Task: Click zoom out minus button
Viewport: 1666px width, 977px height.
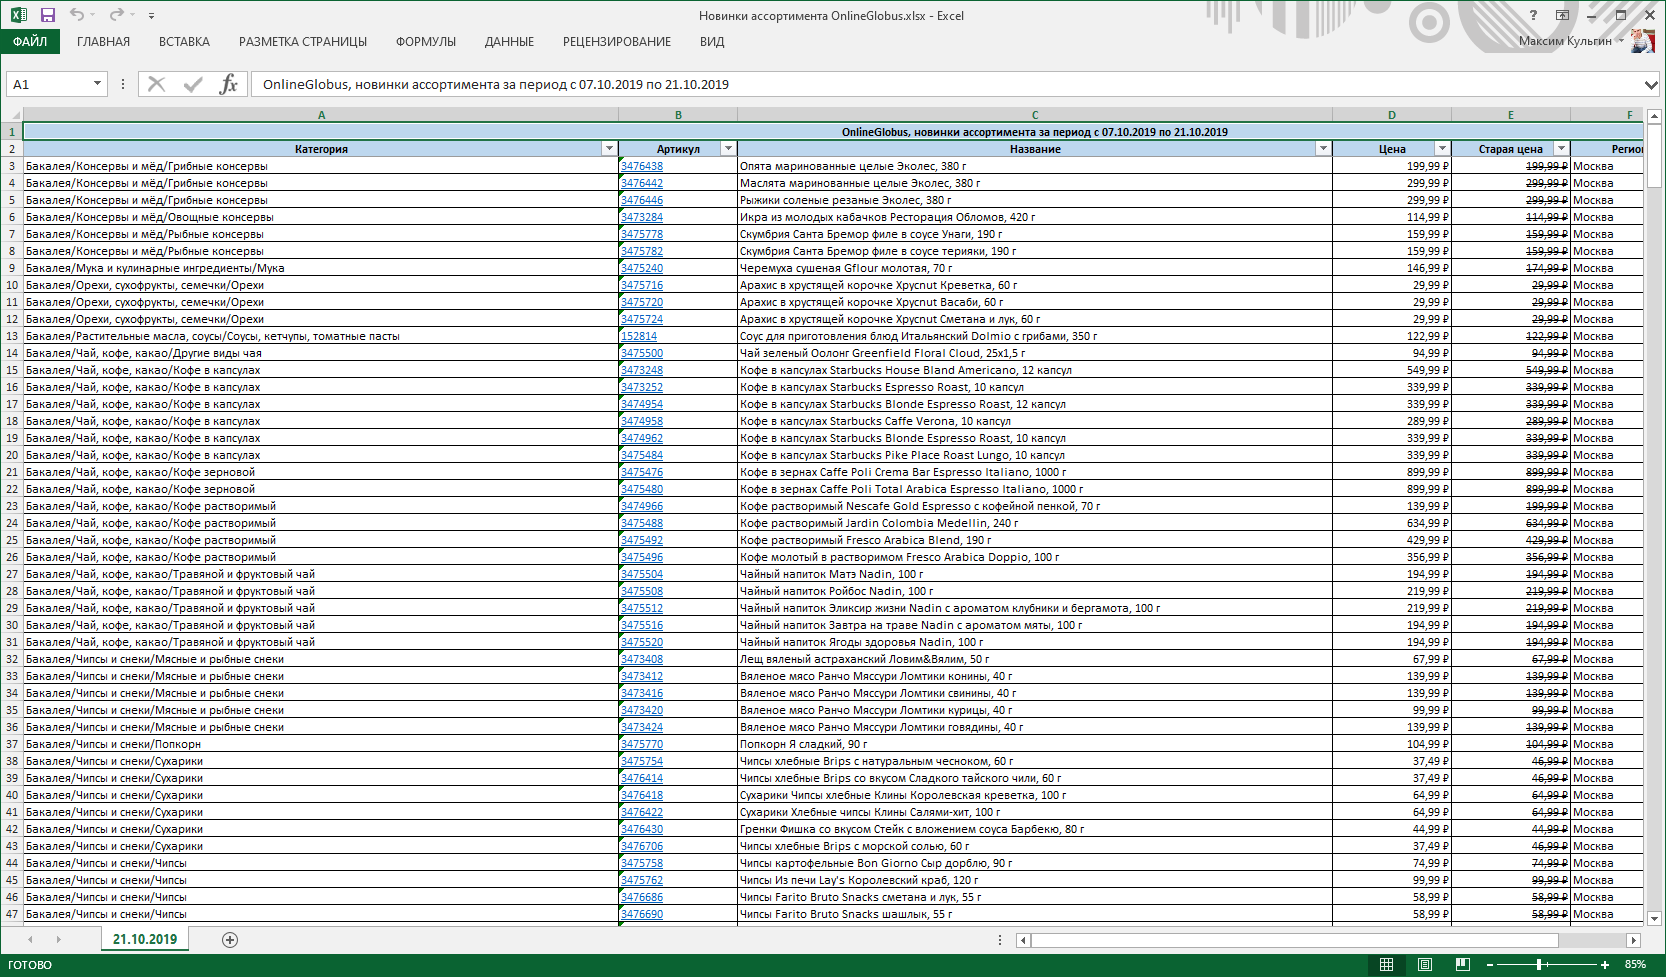Action: 1490,965
